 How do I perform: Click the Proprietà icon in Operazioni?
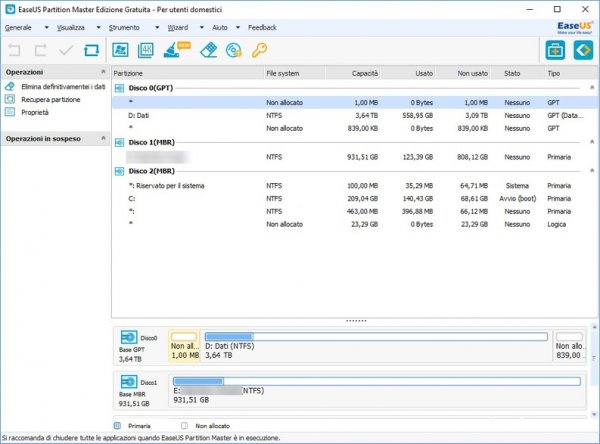point(10,112)
